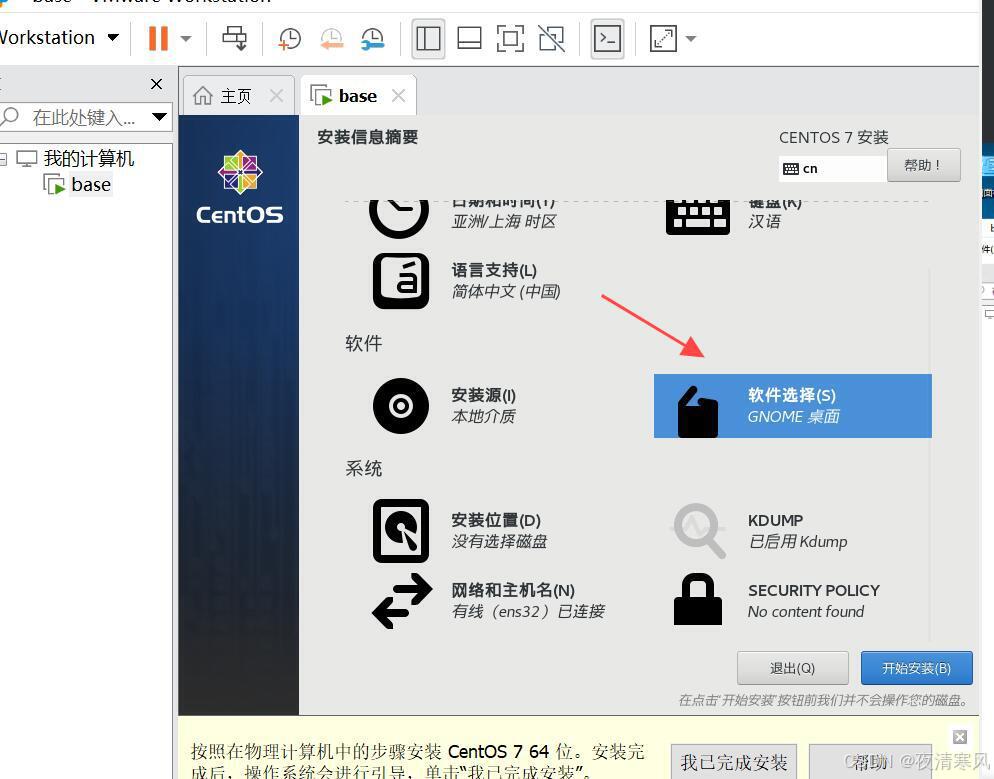Open keyboard settings icon
Image resolution: width=994 pixels, height=779 pixels.
pyautogui.click(x=697, y=217)
